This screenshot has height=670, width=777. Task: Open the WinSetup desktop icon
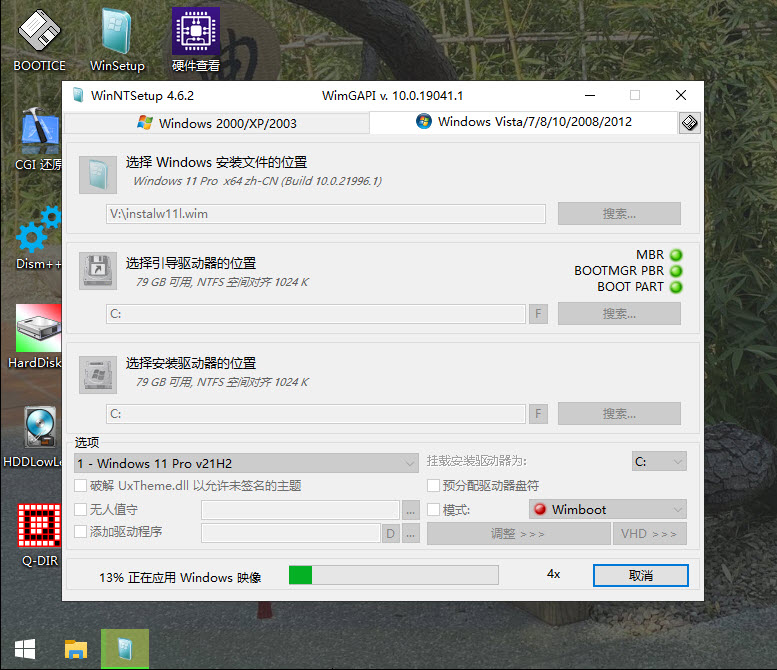[x=117, y=41]
